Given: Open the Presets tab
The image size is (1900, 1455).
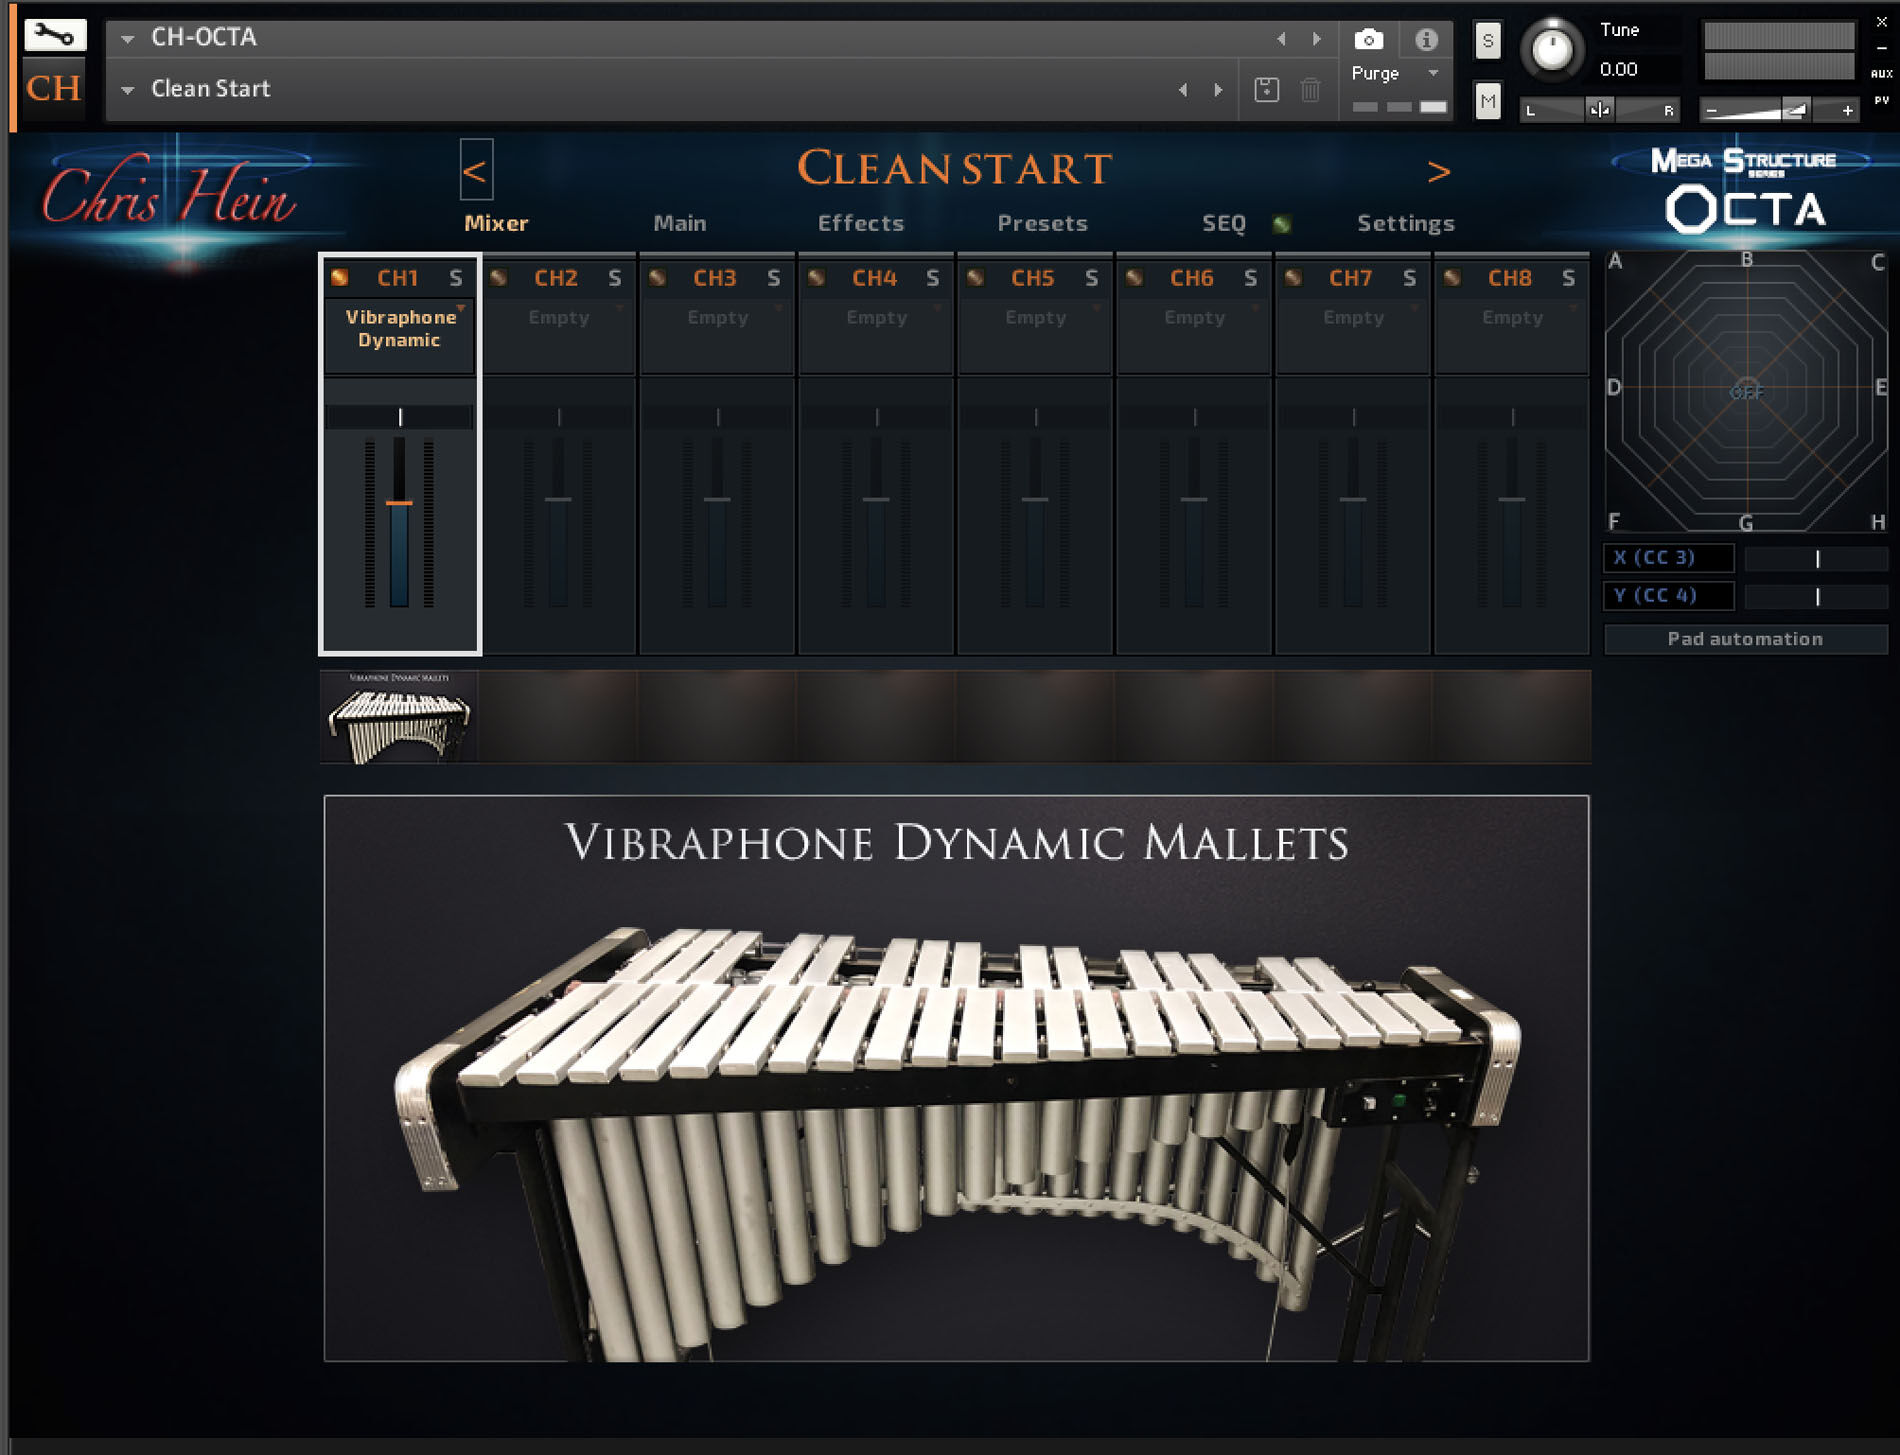Looking at the screenshot, I should tap(1042, 223).
